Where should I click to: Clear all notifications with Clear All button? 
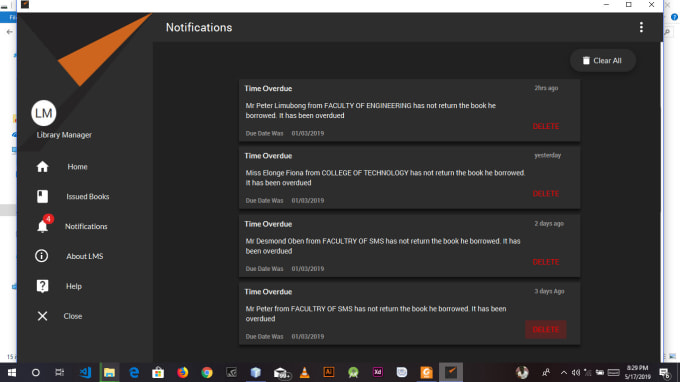pyautogui.click(x=602, y=61)
